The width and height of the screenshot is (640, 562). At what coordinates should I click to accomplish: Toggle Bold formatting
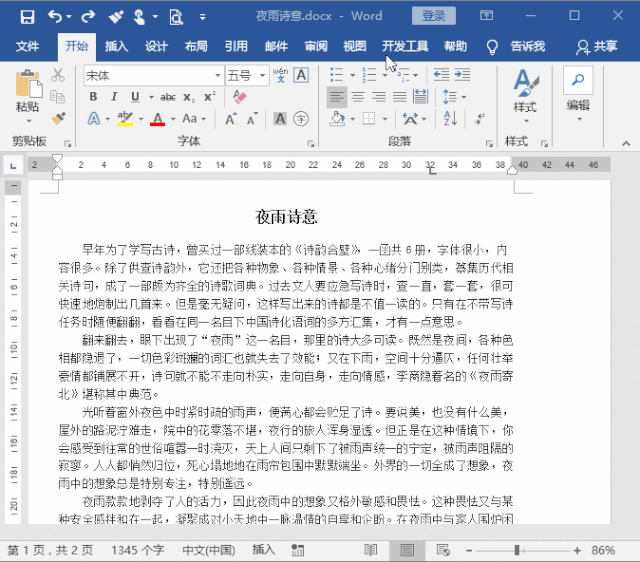93,97
